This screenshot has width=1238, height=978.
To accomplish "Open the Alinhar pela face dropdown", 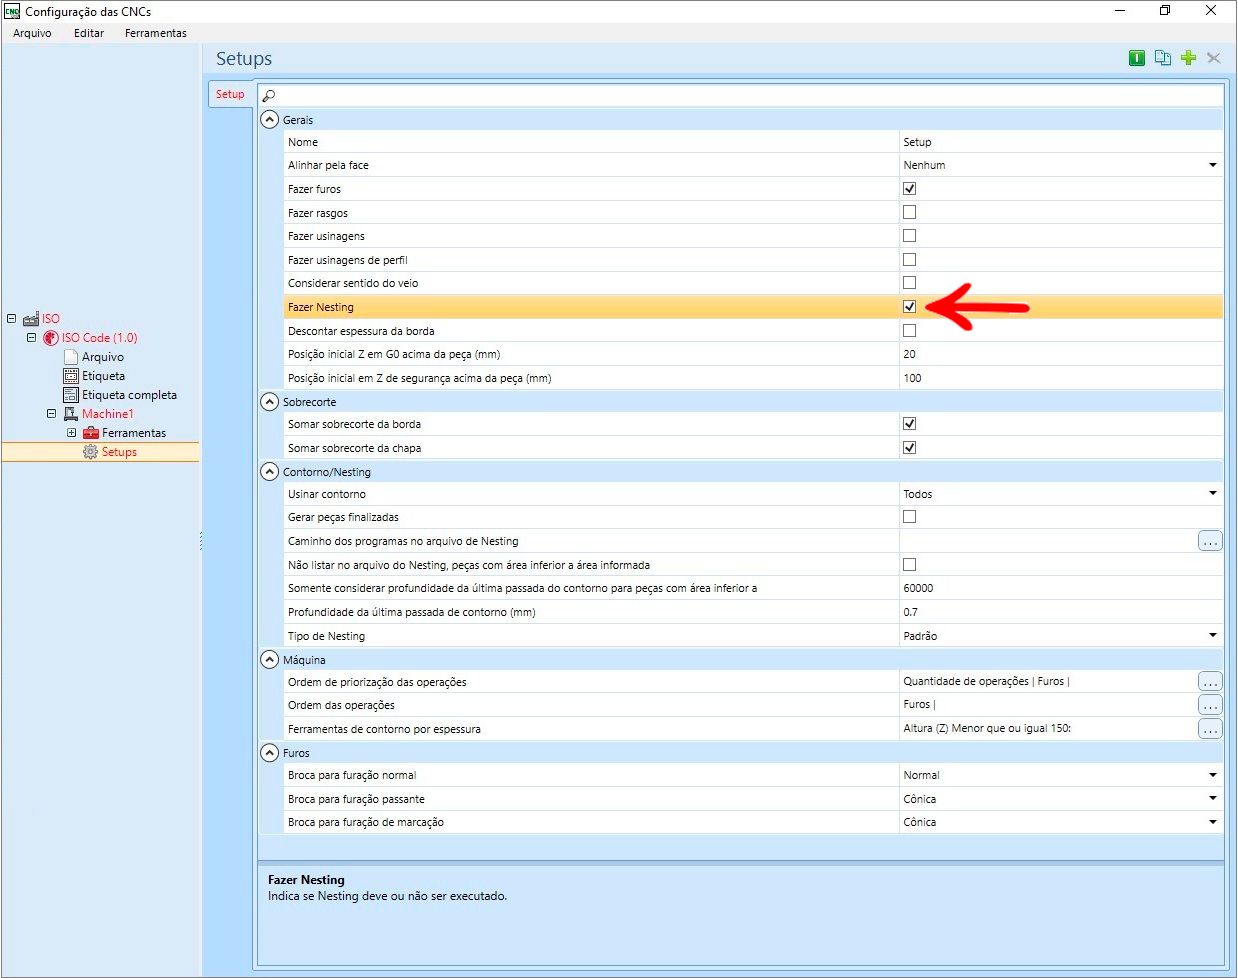I will click(x=1061, y=165).
